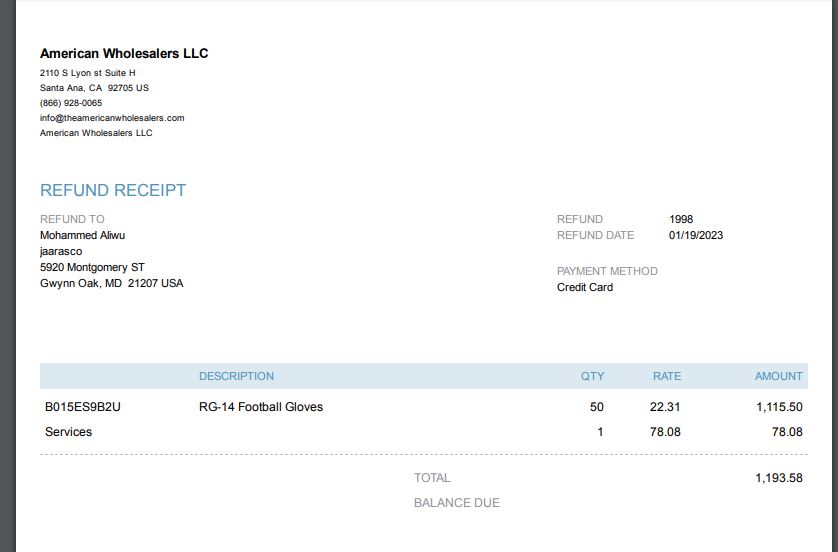
Task: Click the Services line item
Action: (68, 432)
